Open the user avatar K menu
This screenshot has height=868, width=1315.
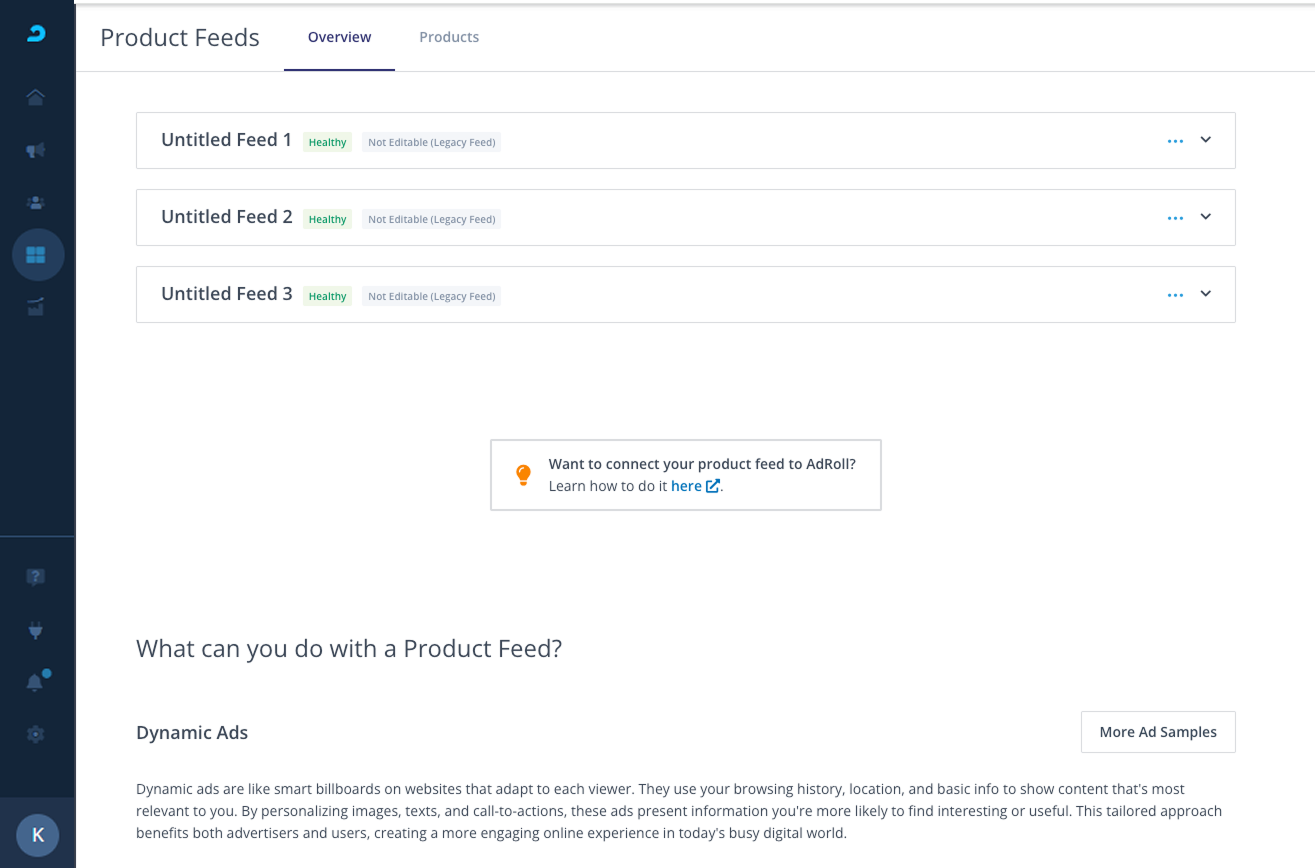pyautogui.click(x=38, y=835)
